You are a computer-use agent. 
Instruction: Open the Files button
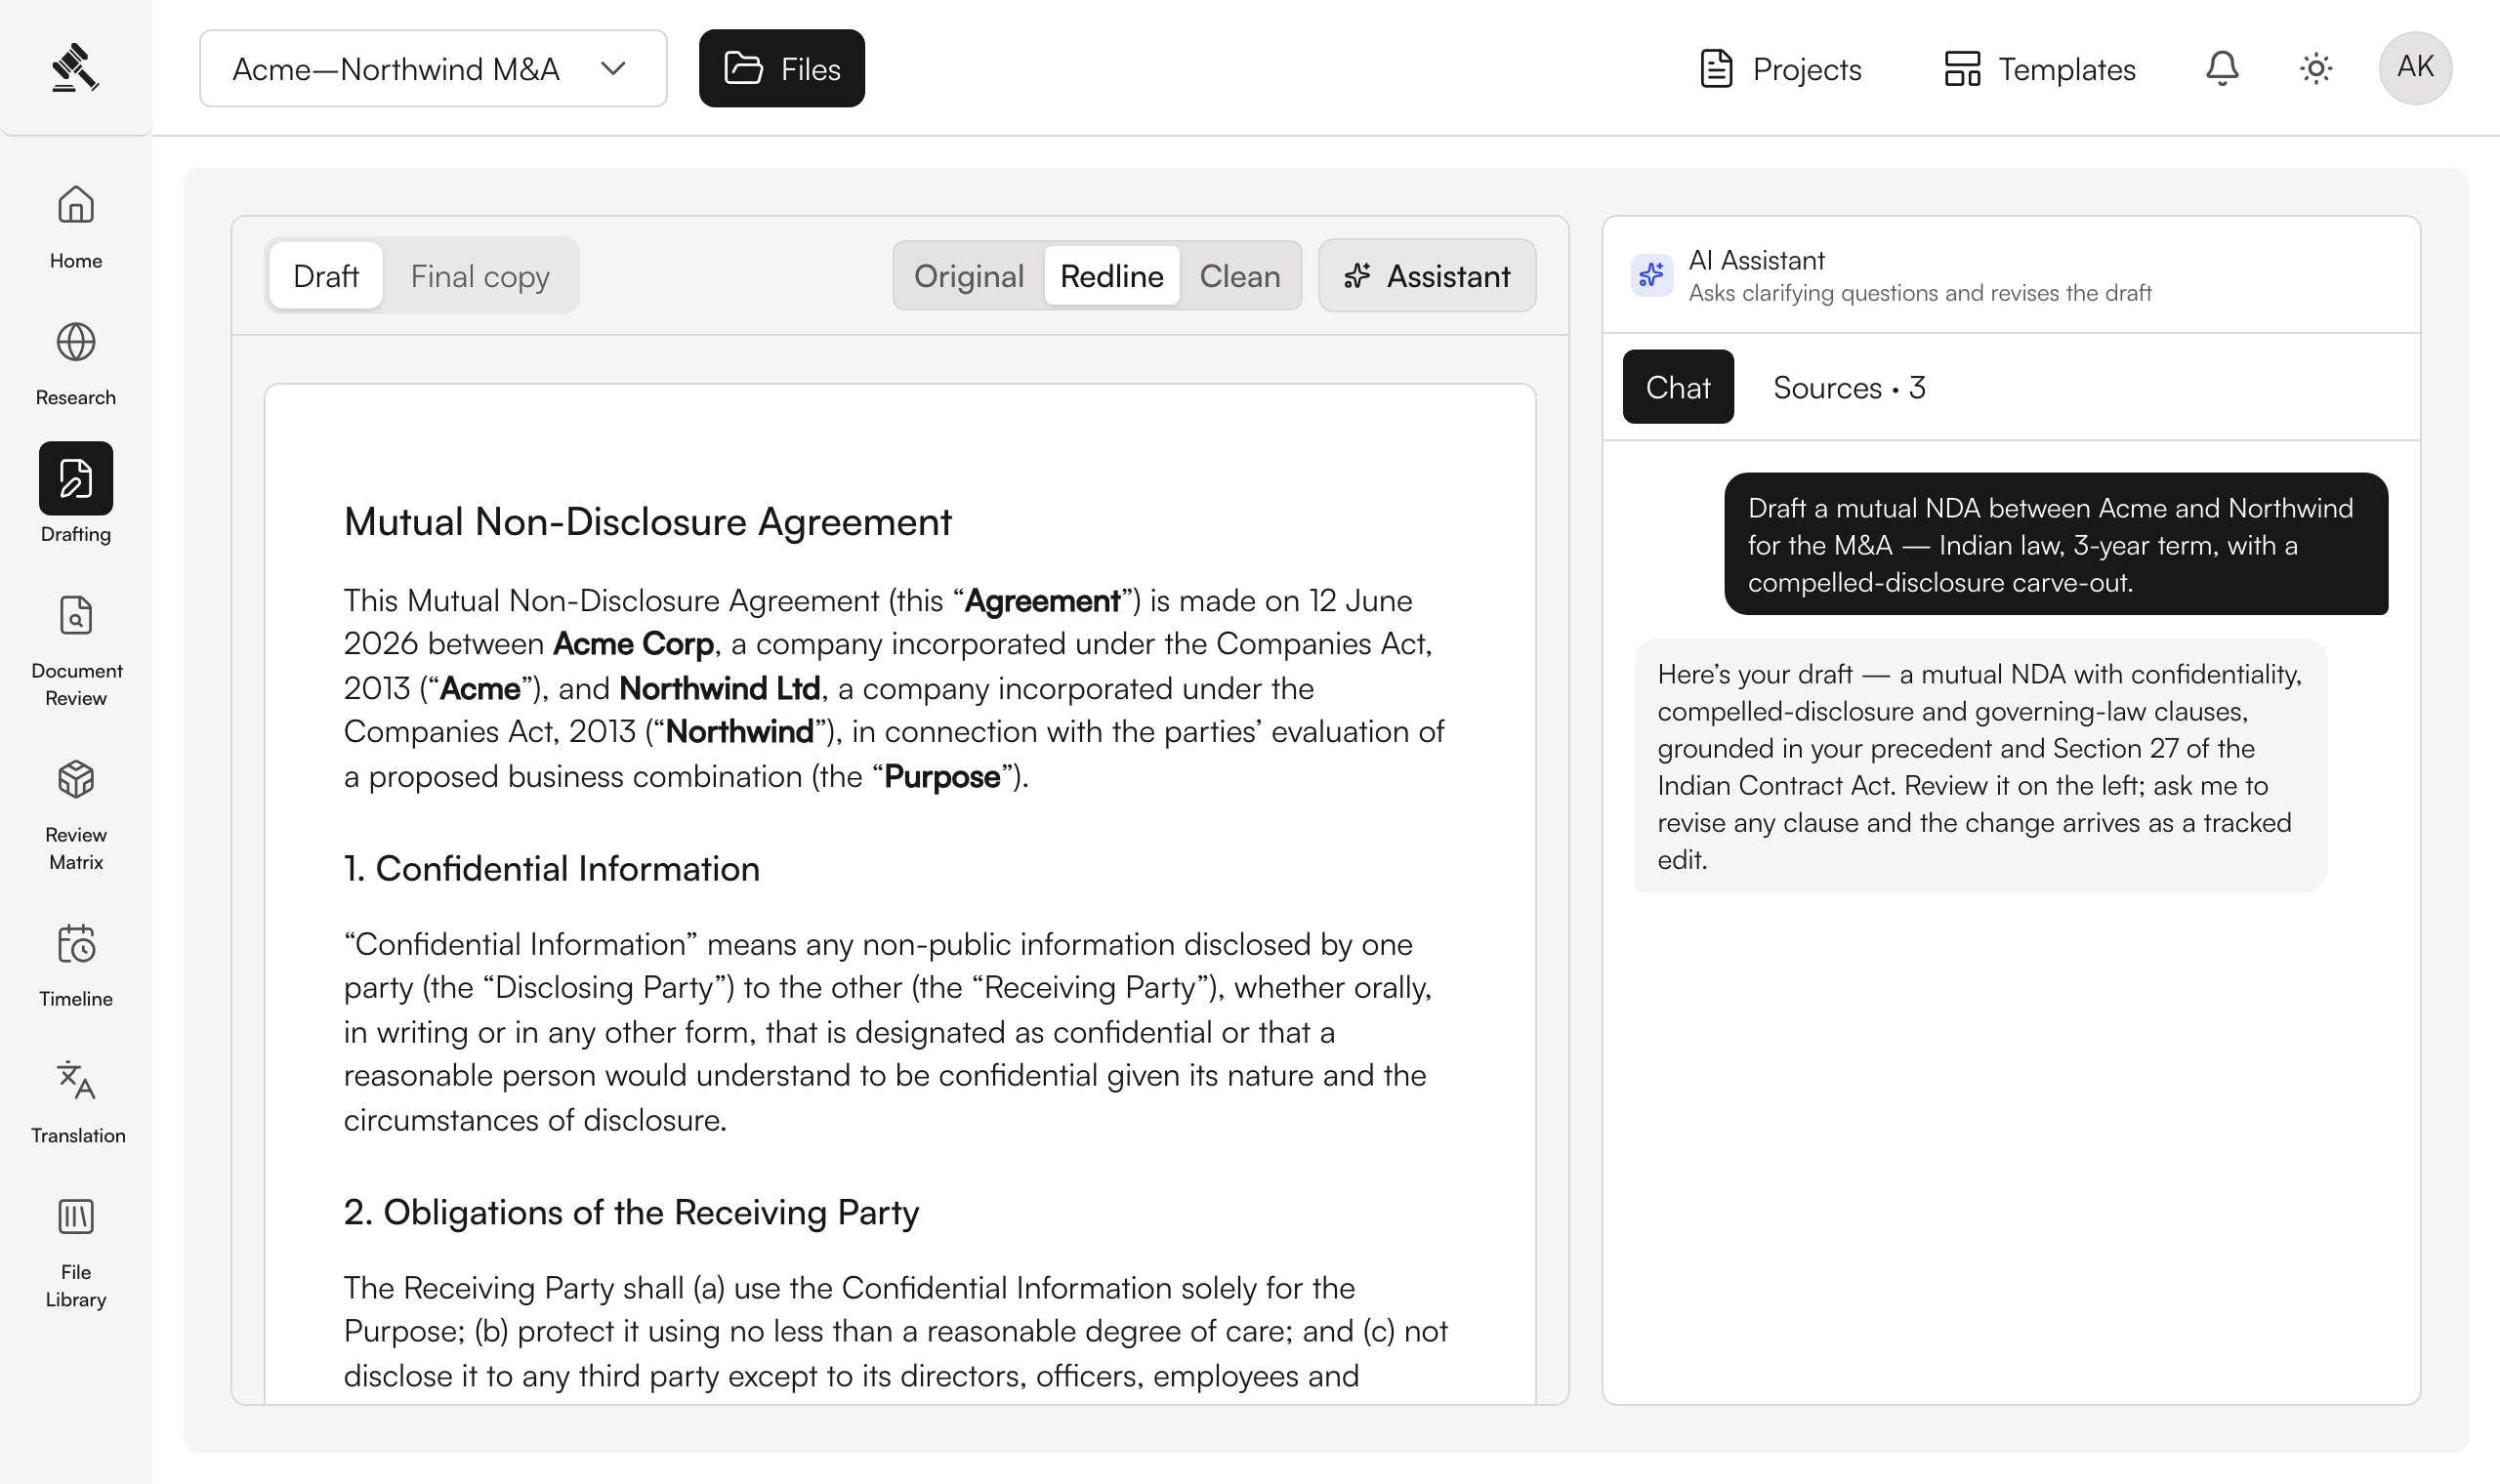click(x=782, y=68)
